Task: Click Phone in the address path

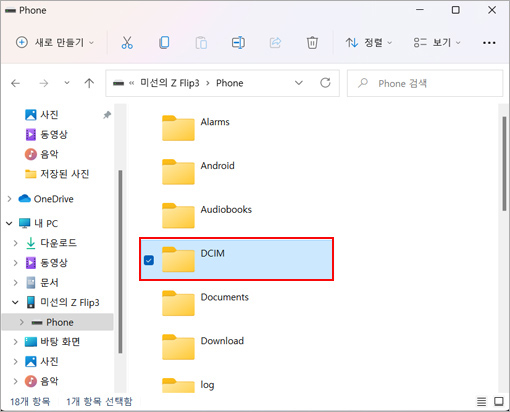Action: tap(230, 83)
